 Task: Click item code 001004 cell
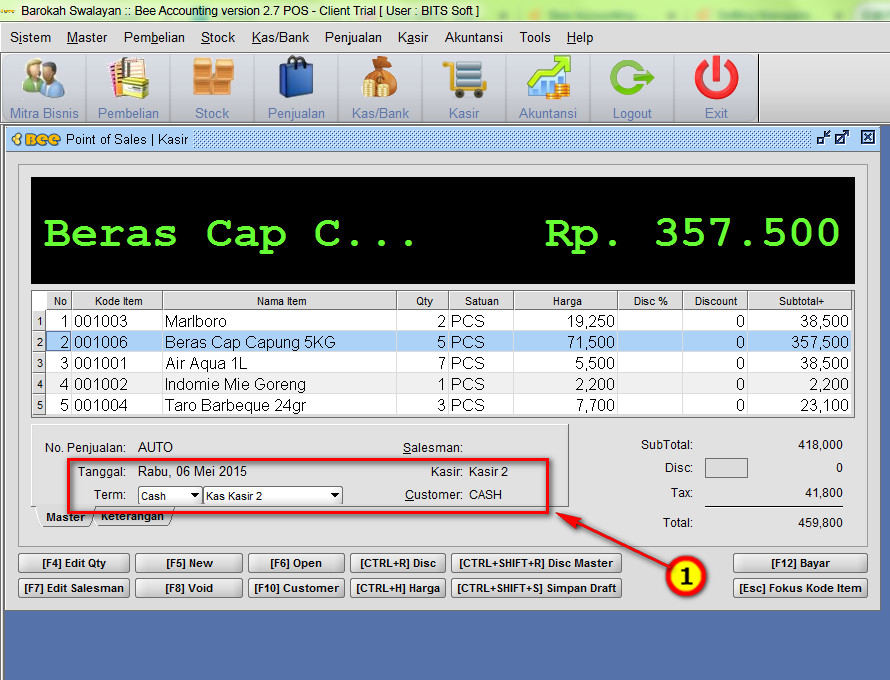pos(117,405)
